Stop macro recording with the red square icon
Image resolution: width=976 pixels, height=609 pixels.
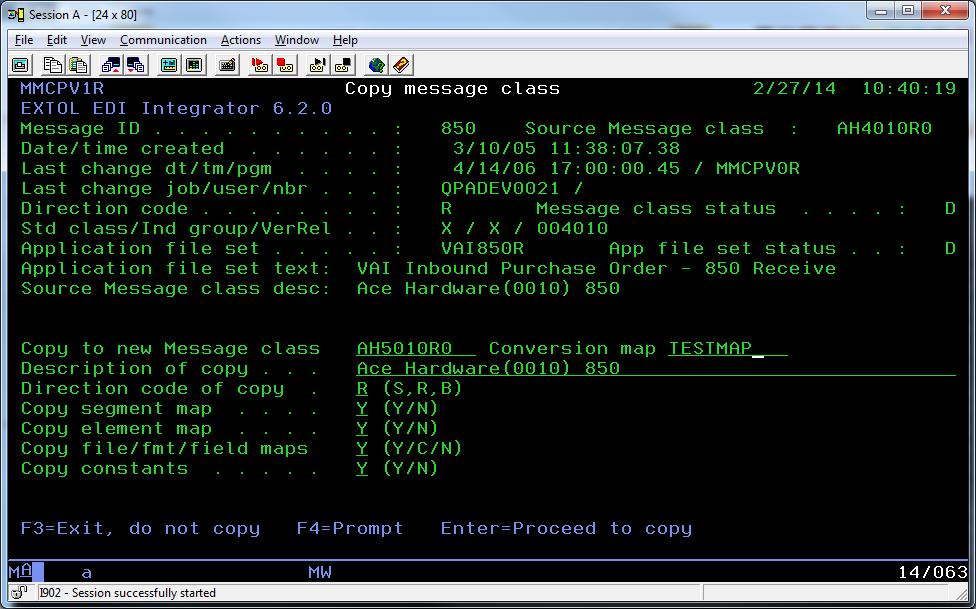click(285, 65)
